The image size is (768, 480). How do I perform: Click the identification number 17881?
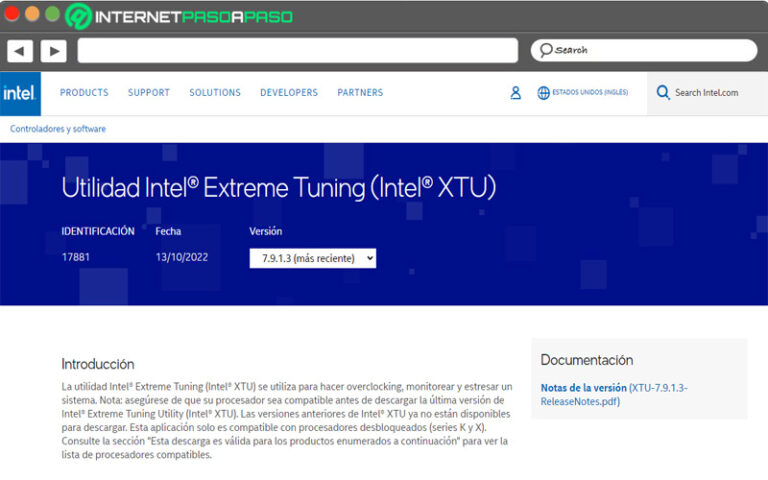pyautogui.click(x=75, y=257)
